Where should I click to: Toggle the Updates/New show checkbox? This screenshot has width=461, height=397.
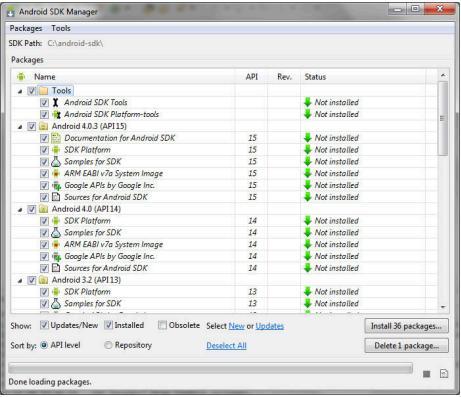click(44, 325)
